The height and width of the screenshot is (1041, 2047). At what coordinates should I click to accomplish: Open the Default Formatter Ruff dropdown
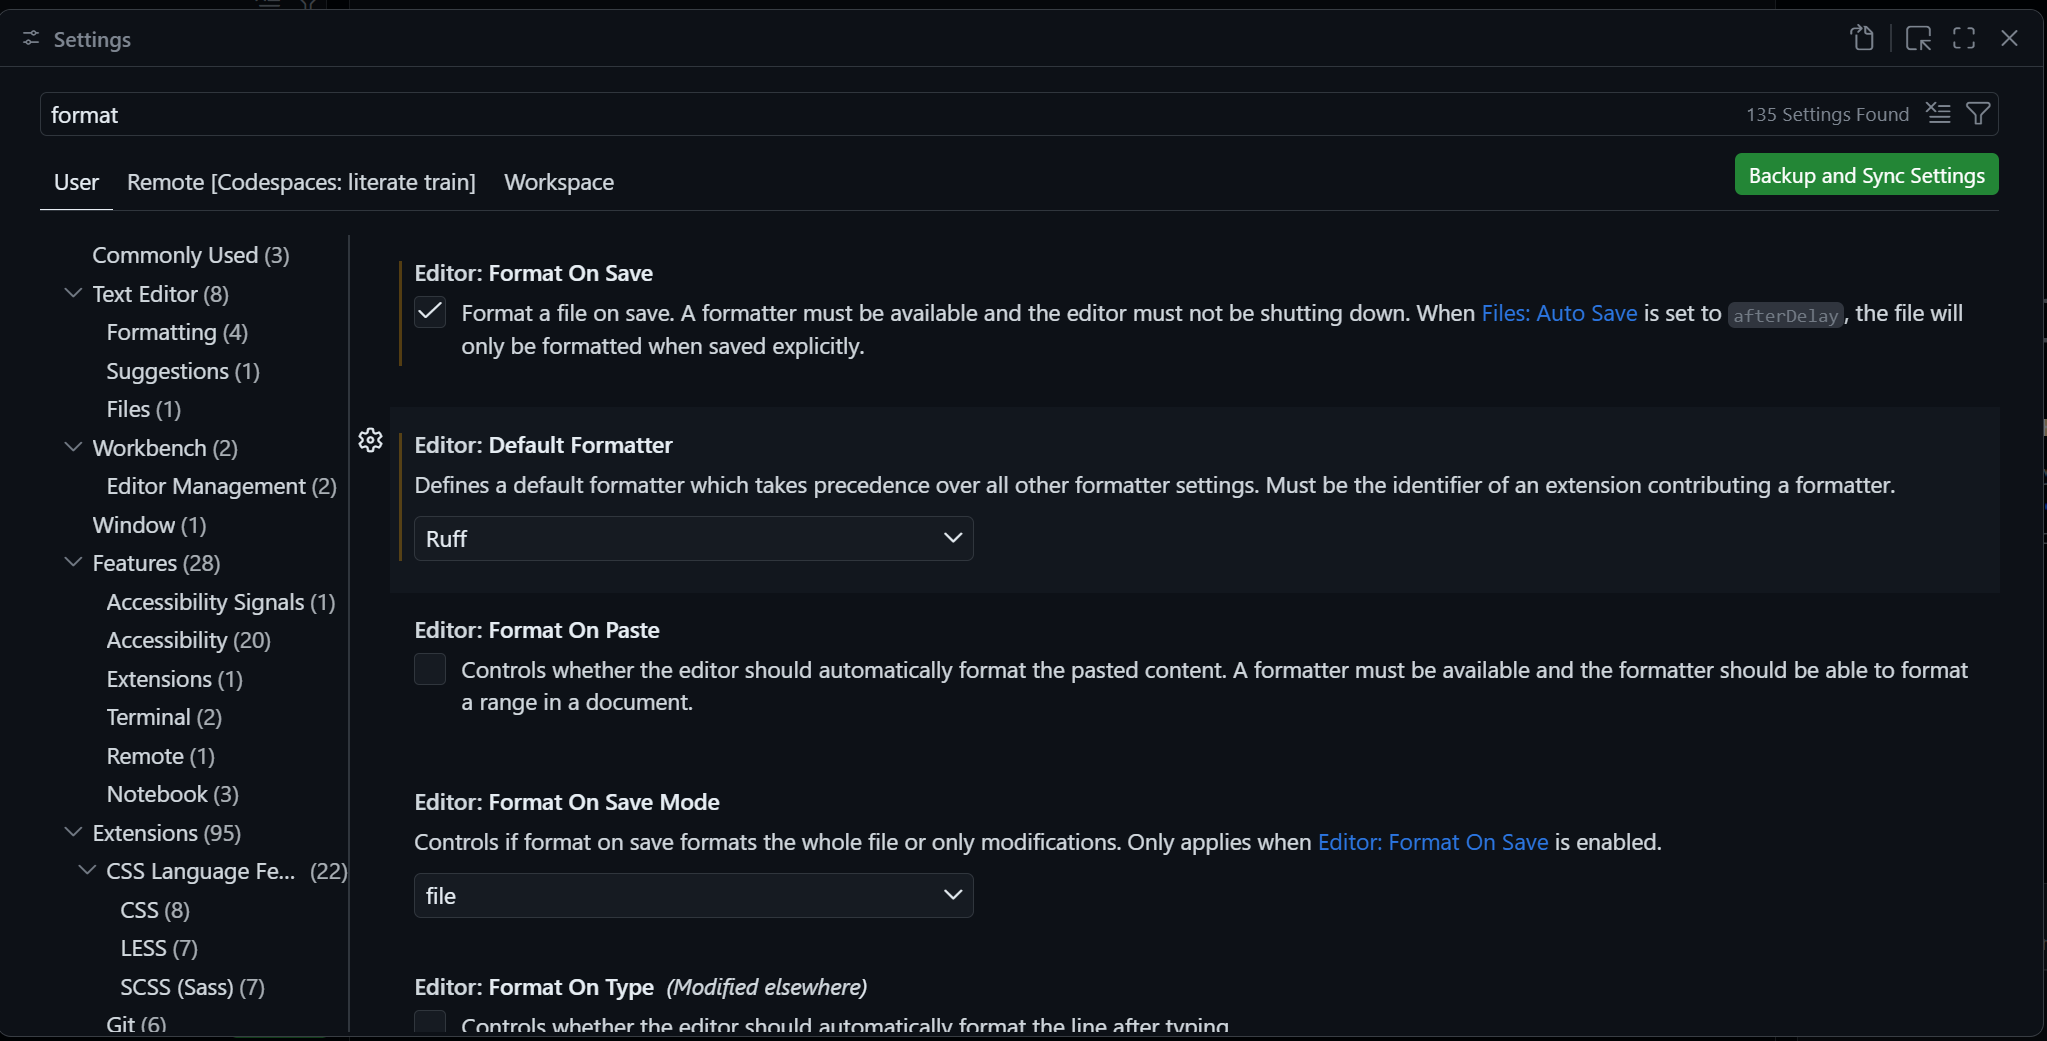[x=693, y=538]
